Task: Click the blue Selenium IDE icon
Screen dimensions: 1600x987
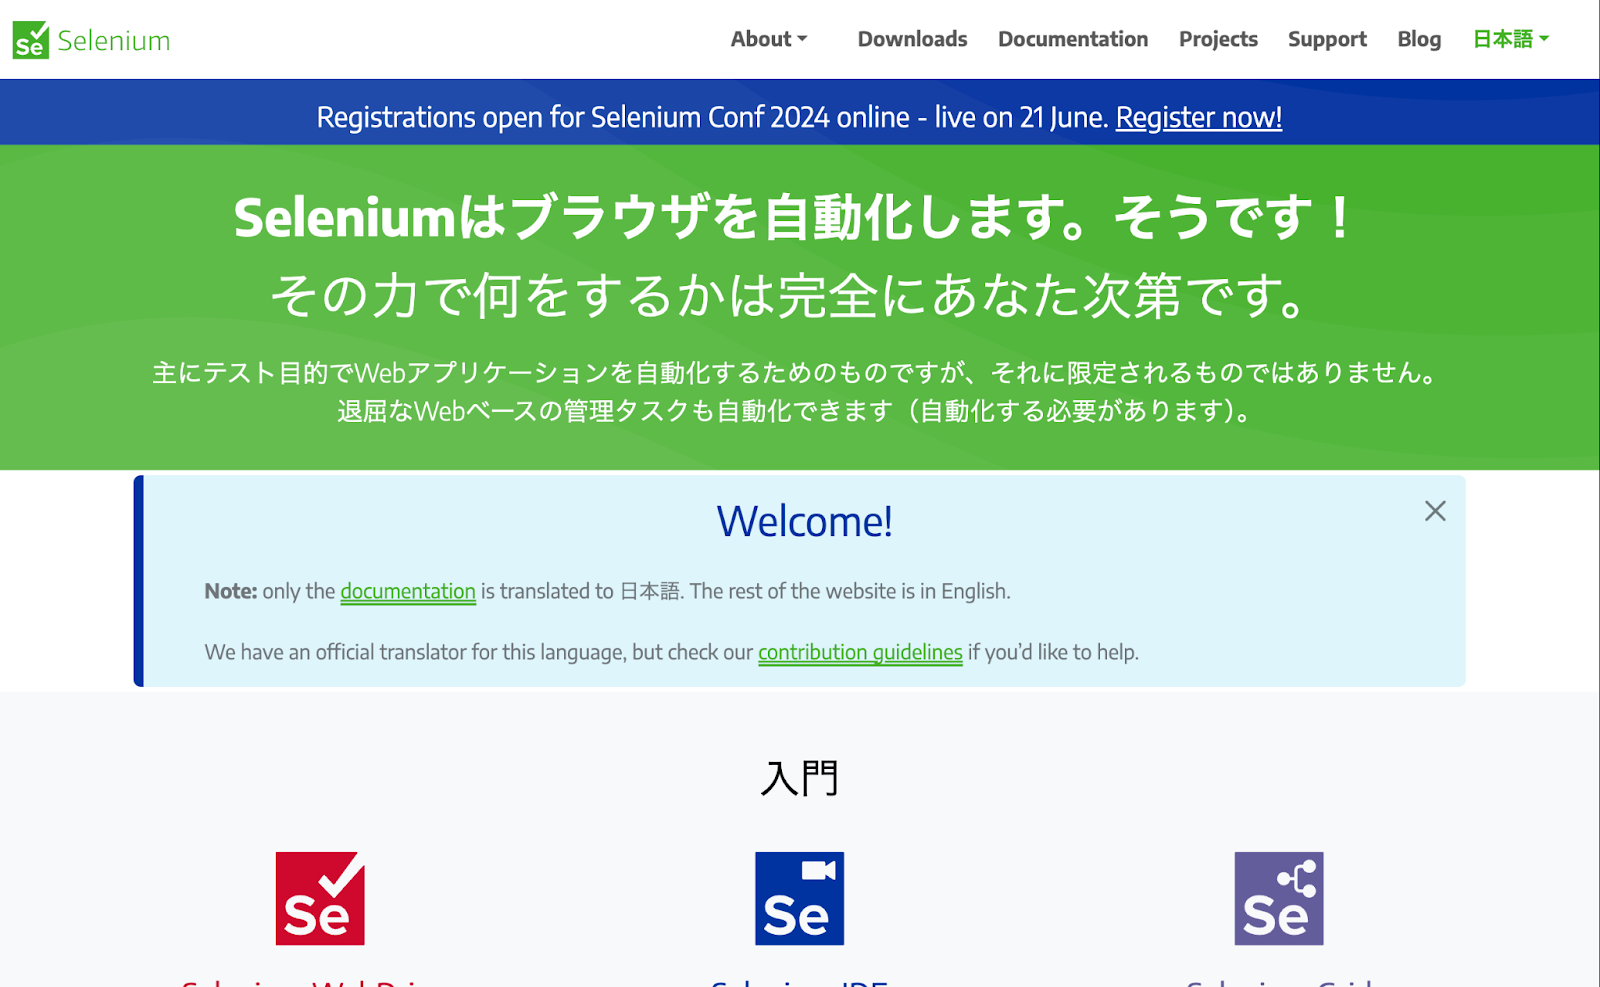Action: point(799,898)
